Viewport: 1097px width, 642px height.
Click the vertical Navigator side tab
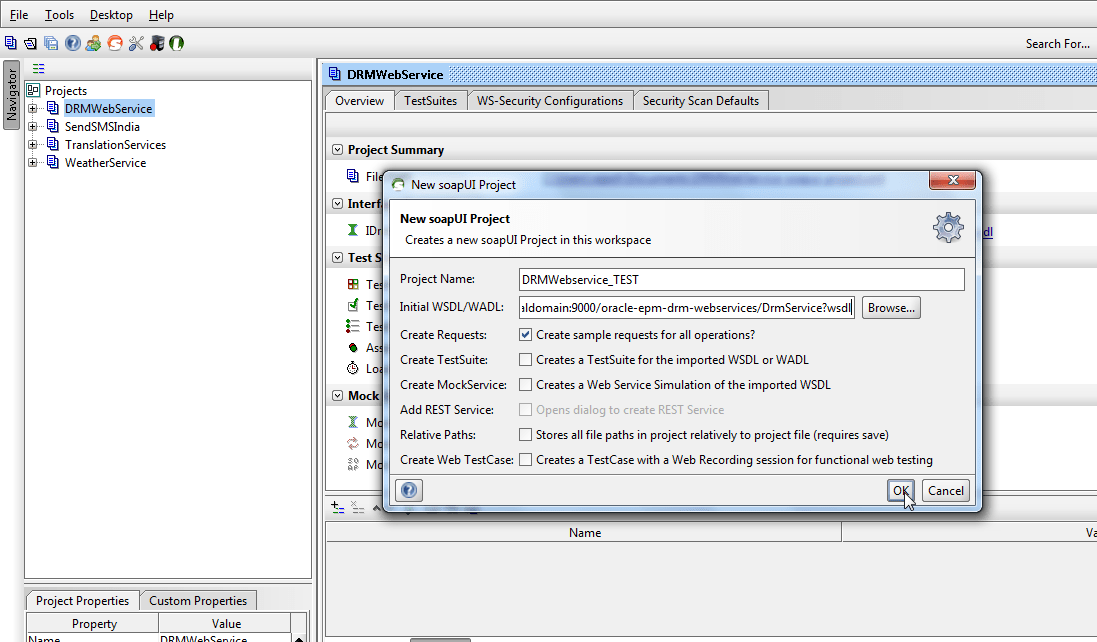pyautogui.click(x=11, y=95)
